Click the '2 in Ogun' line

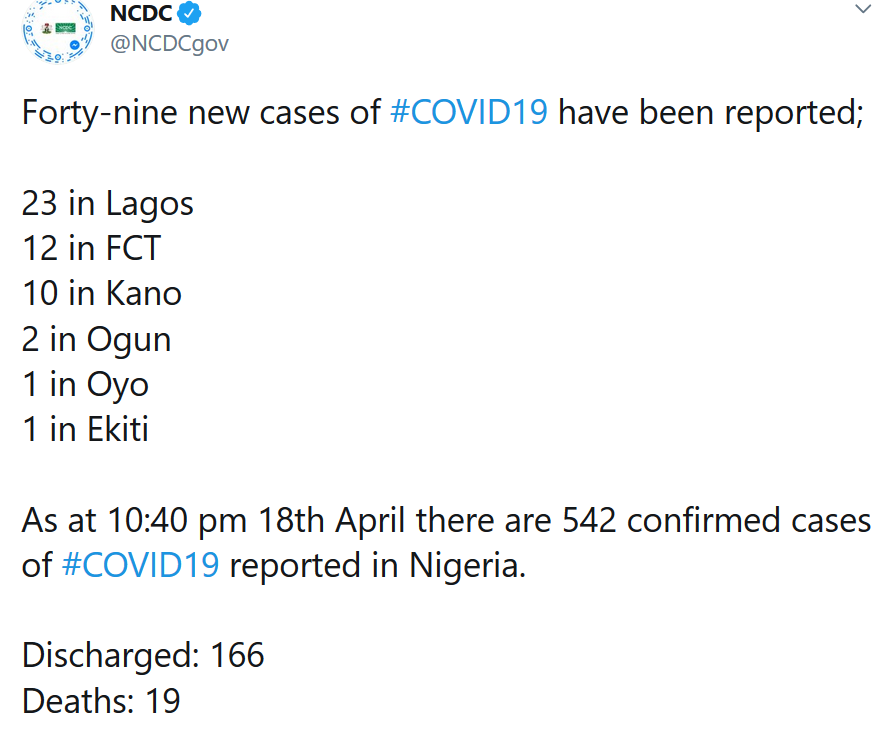point(96,340)
